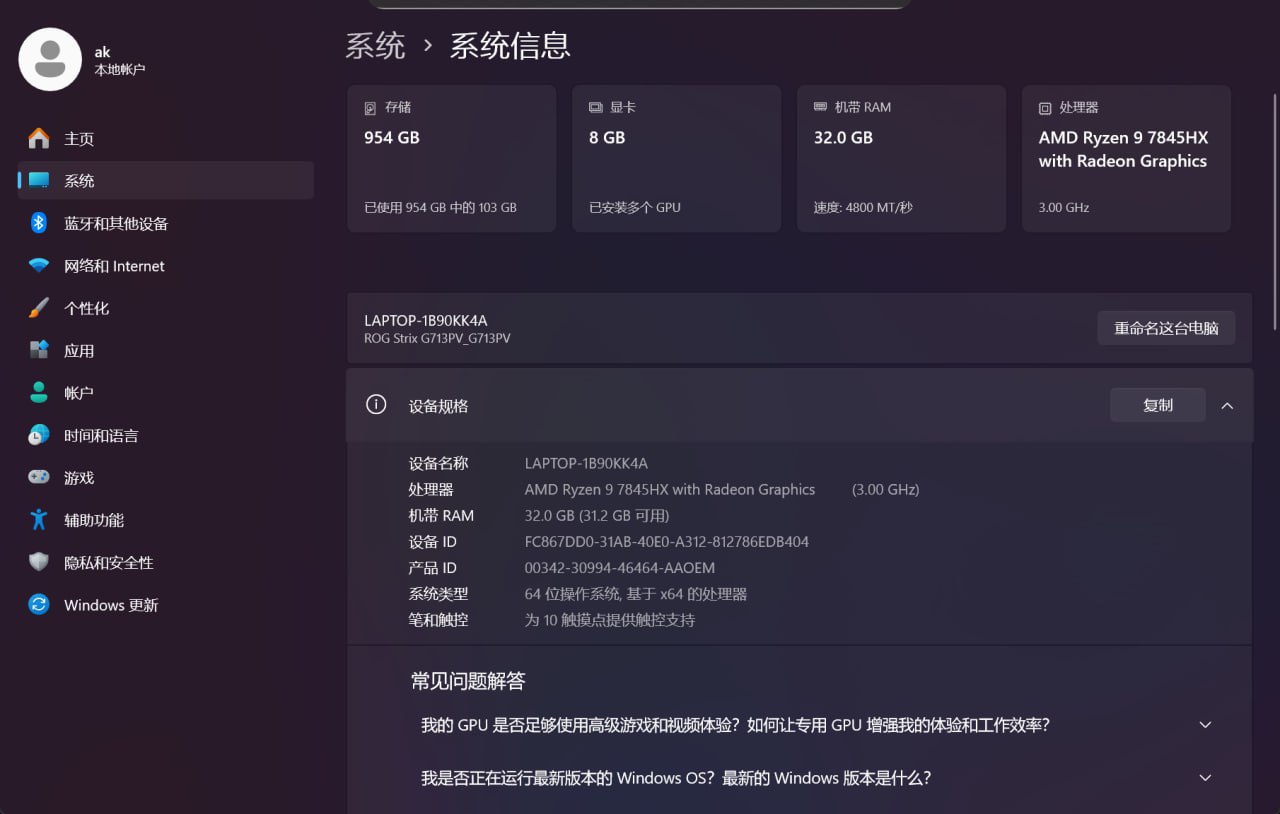Click the Apps (应用) icon

point(39,350)
